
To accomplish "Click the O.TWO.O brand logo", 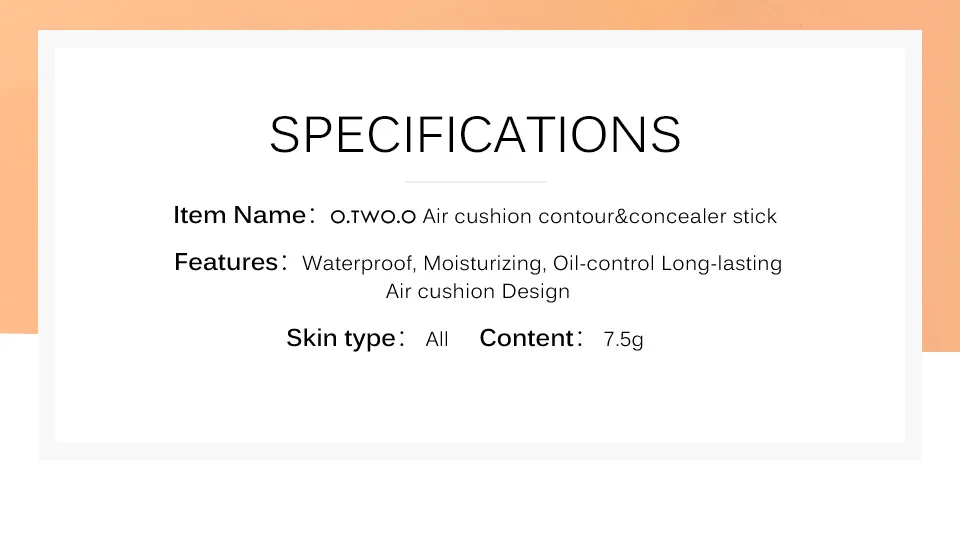I will [x=373, y=216].
